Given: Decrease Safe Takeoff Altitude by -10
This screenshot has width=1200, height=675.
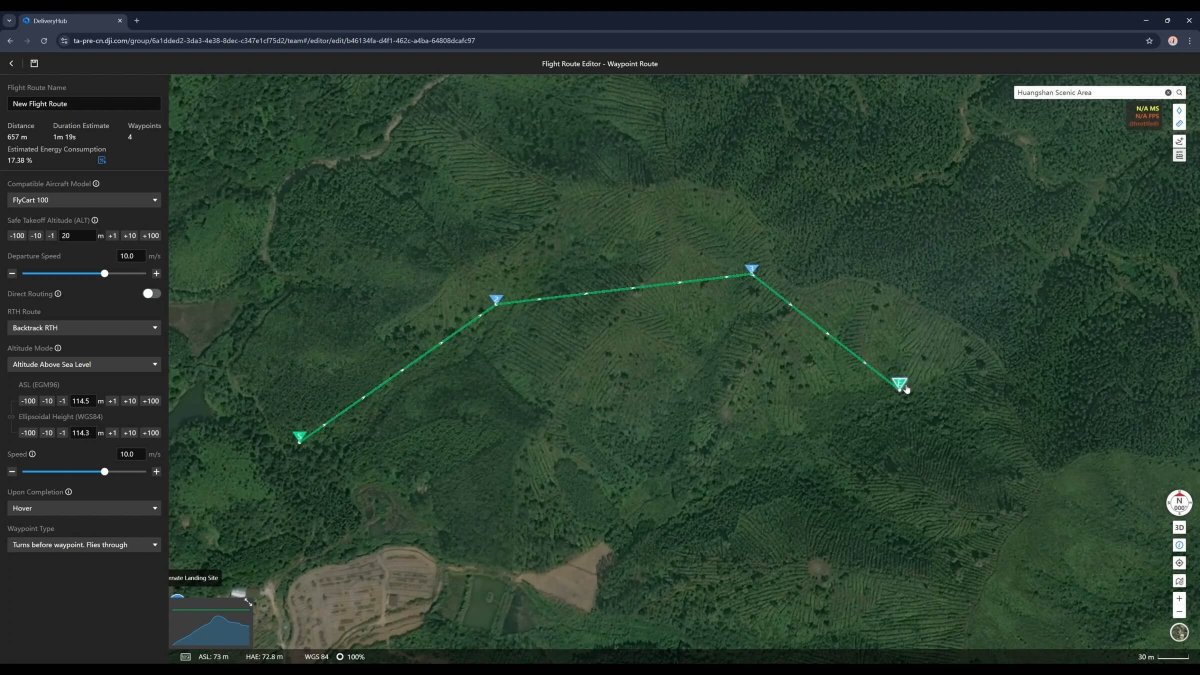Looking at the screenshot, I should (x=36, y=236).
